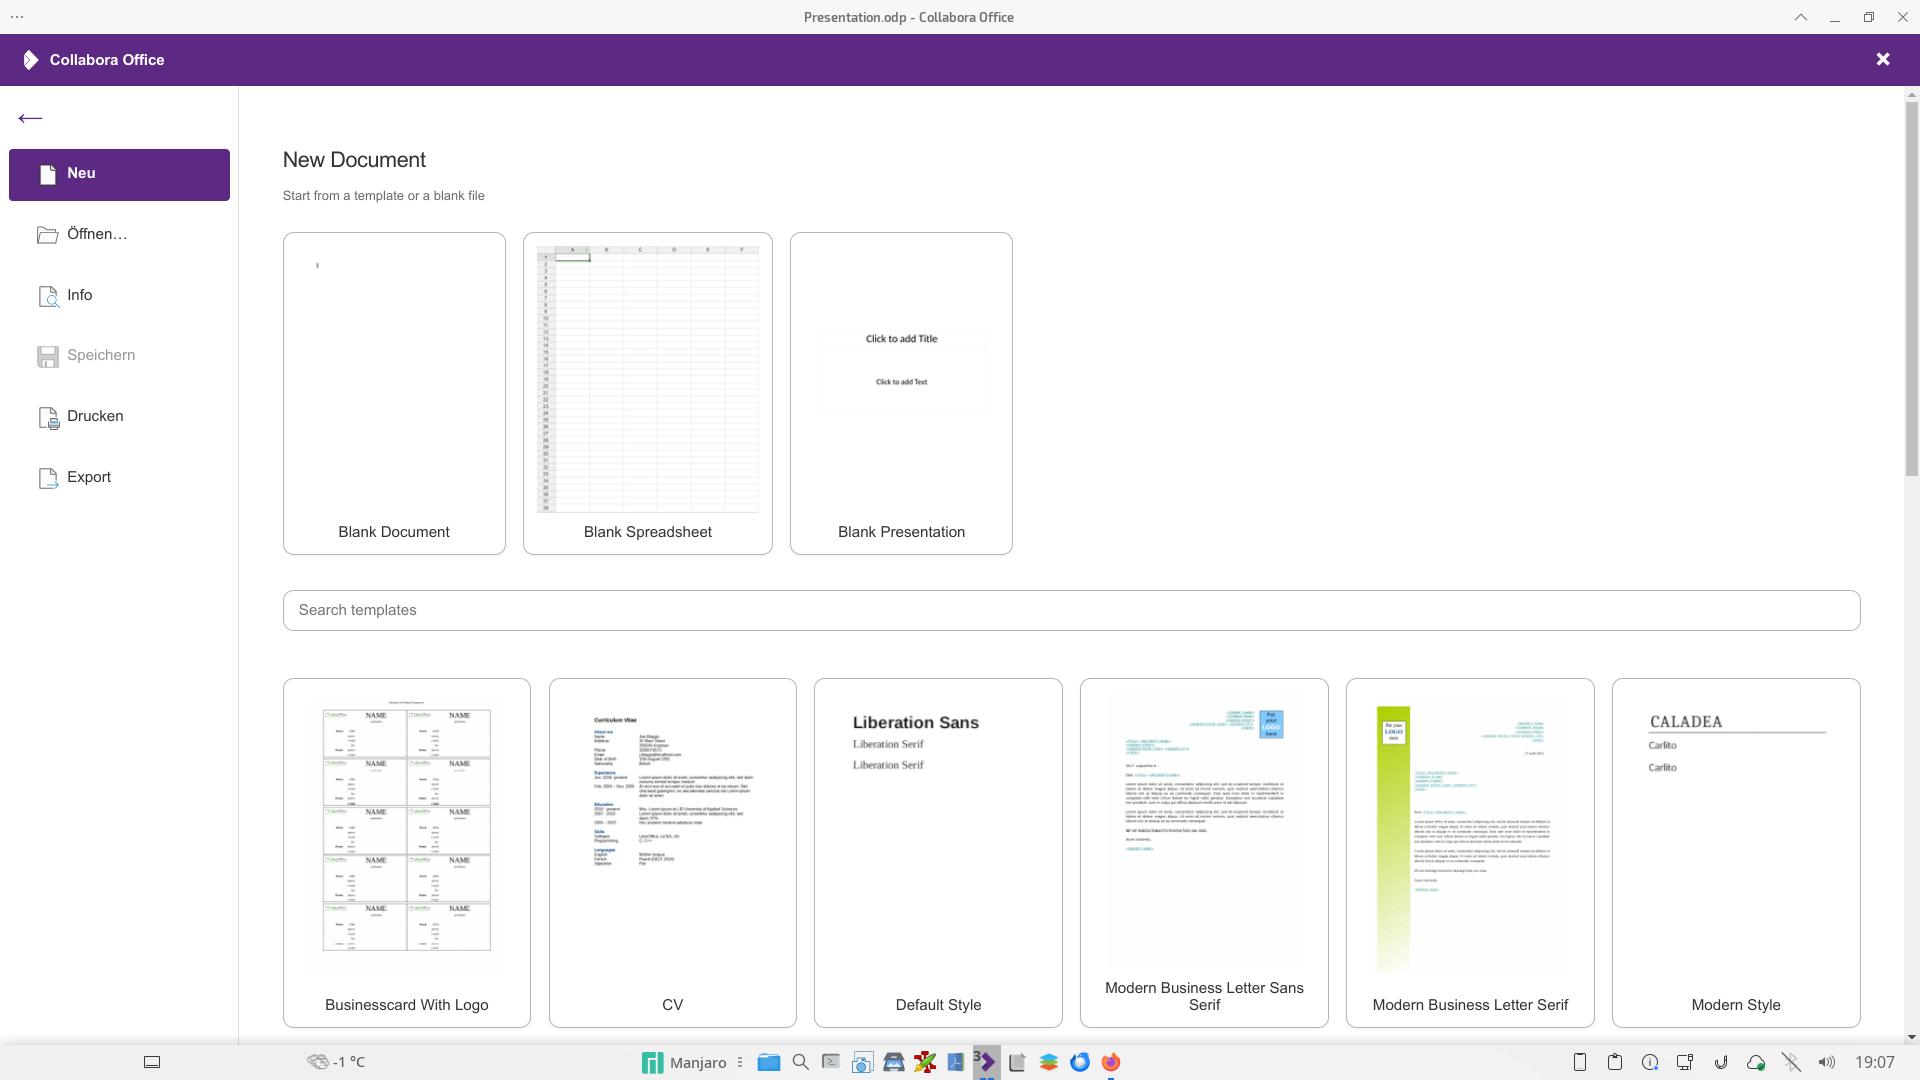Viewport: 1920px width, 1080px height.
Task: Focus the Search templates field
Action: pos(1070,610)
